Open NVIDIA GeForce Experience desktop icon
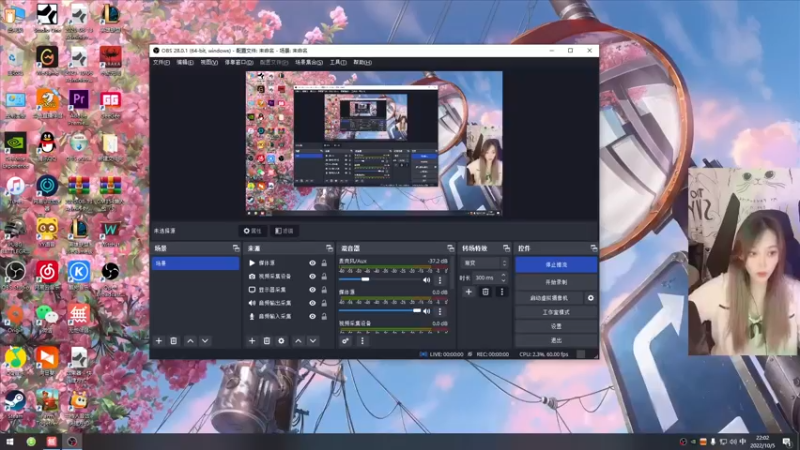 [15, 143]
